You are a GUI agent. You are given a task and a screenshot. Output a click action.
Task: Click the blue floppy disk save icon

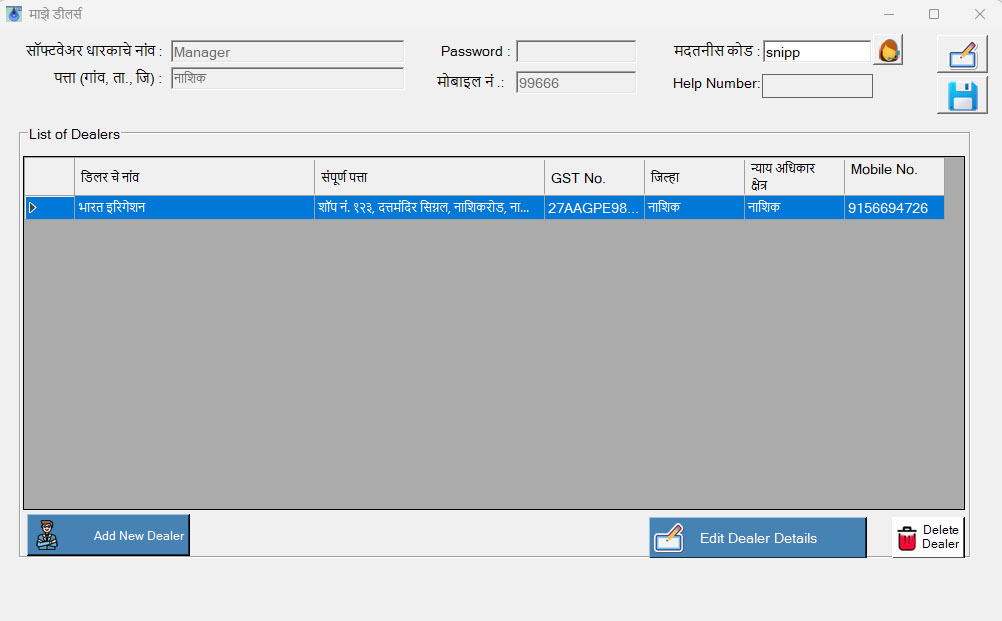click(x=961, y=94)
